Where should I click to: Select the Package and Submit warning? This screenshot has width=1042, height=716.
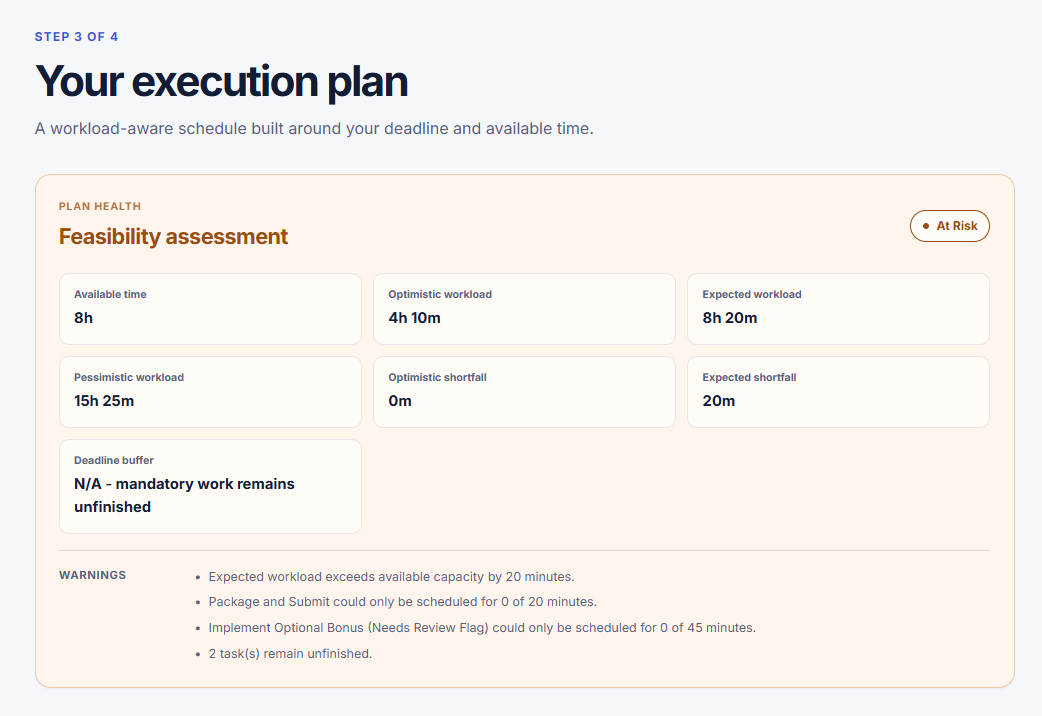click(403, 602)
